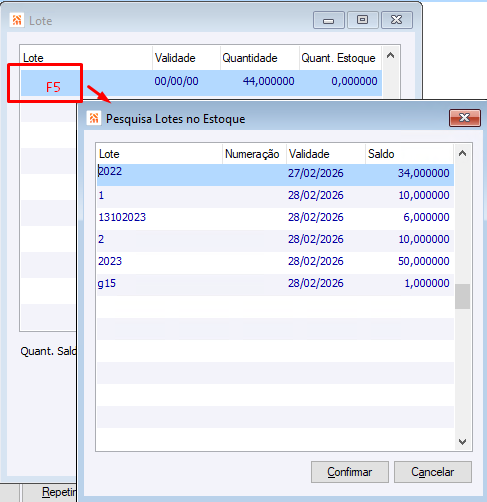The image size is (487, 502).
Task: Click Validade cell of lot 13102023
Action: pos(316,217)
